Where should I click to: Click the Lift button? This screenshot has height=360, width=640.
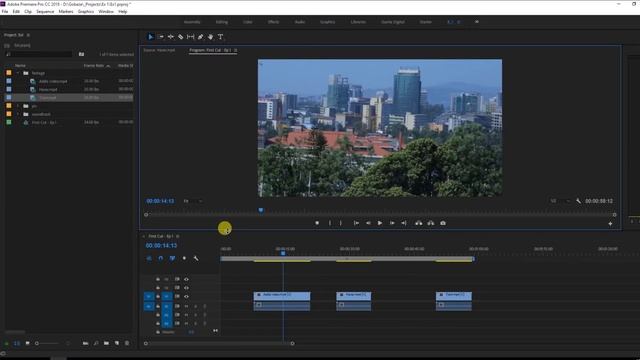[x=419, y=223]
